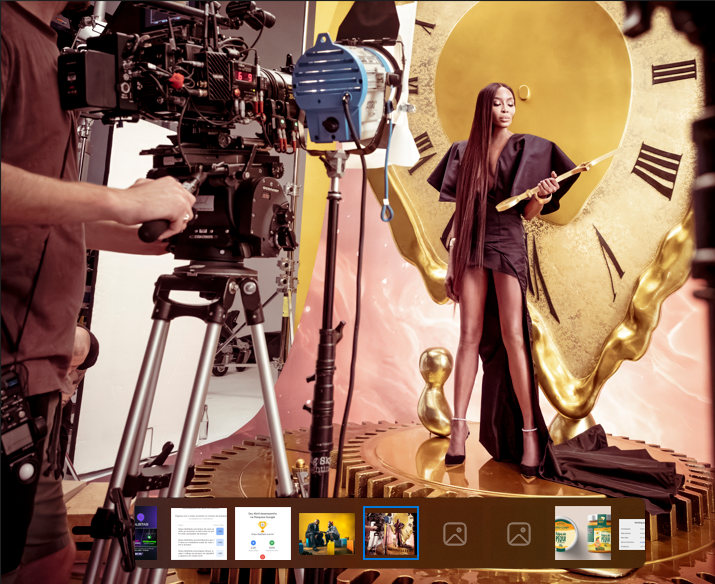Click the gold hourglass-shaped sculpture
This screenshot has height=584, width=715.
click(x=435, y=390)
